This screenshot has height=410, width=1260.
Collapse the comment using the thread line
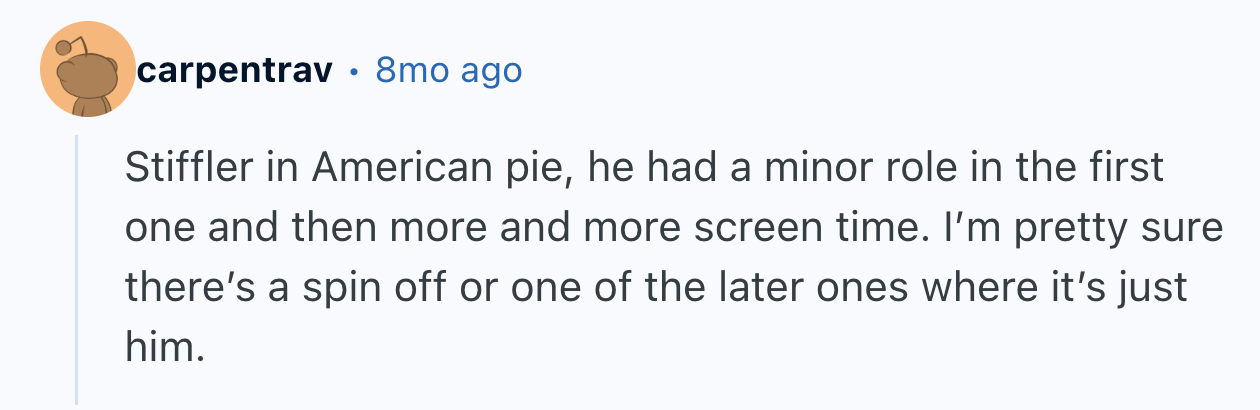[77, 270]
